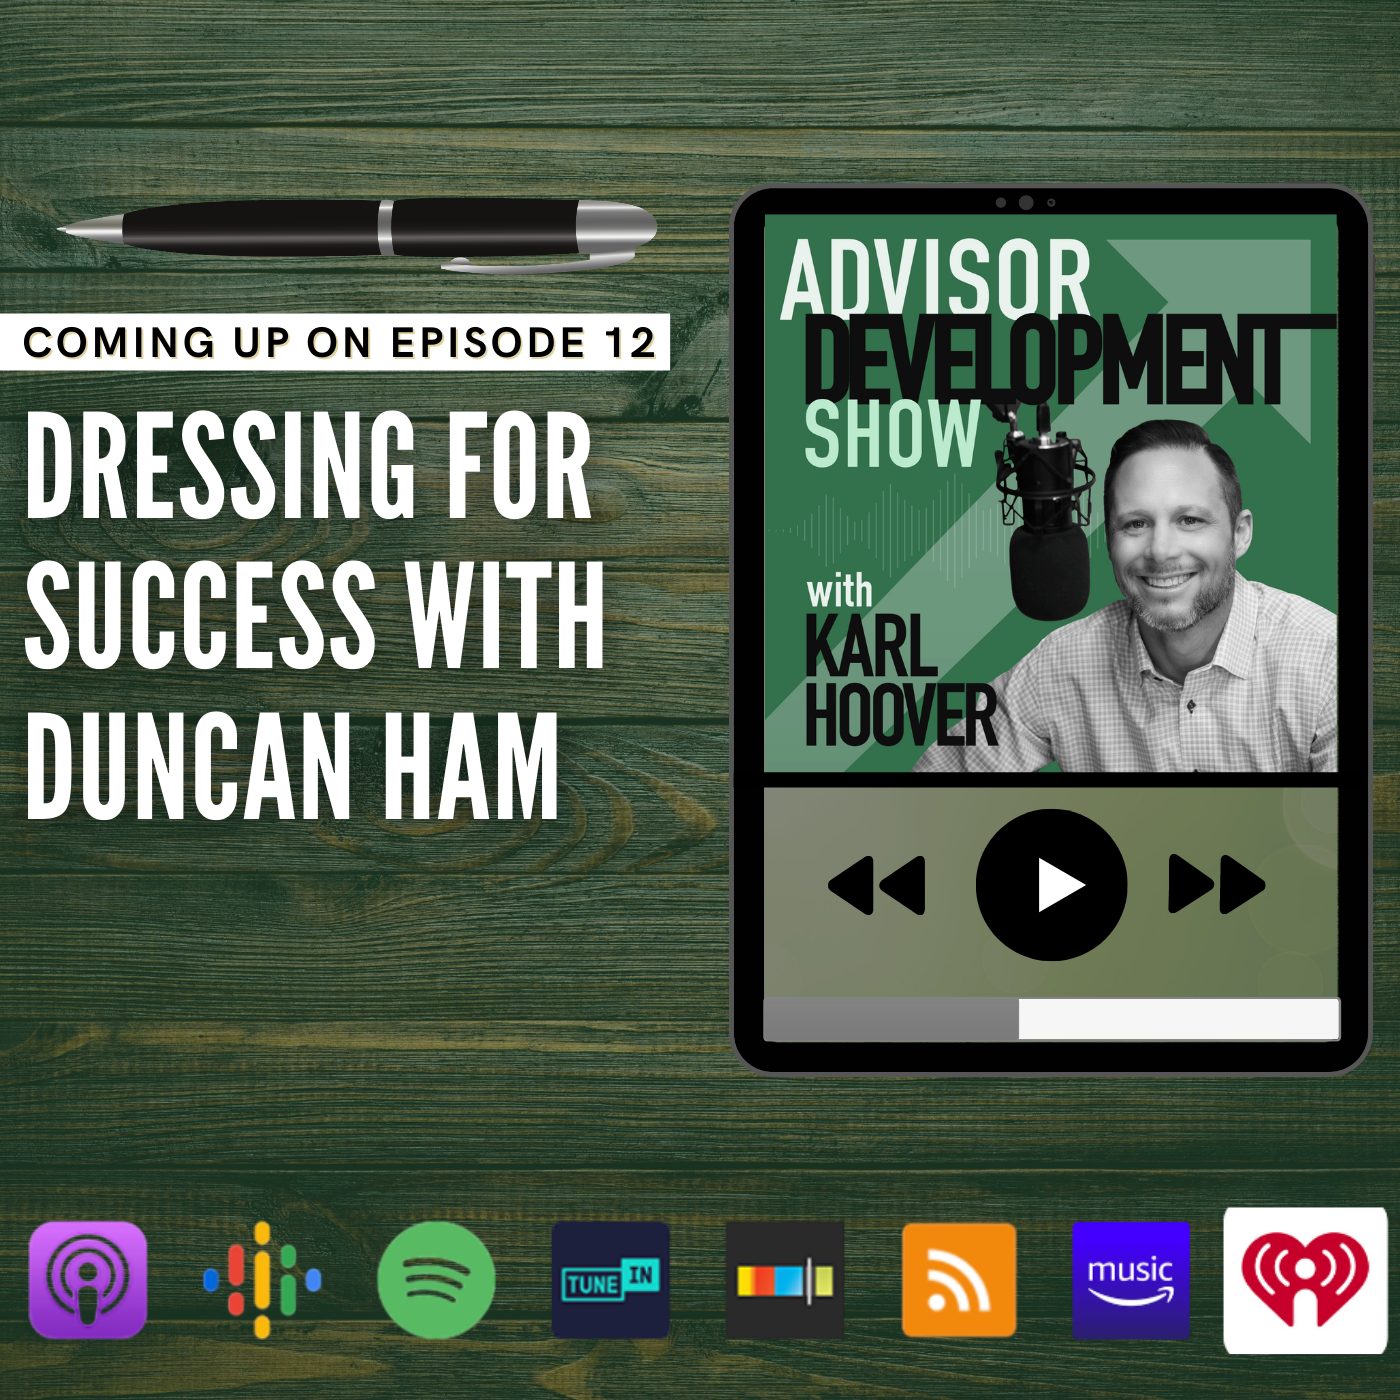Click the playback progress bar
The width and height of the screenshot is (1400, 1400).
point(1051,1019)
